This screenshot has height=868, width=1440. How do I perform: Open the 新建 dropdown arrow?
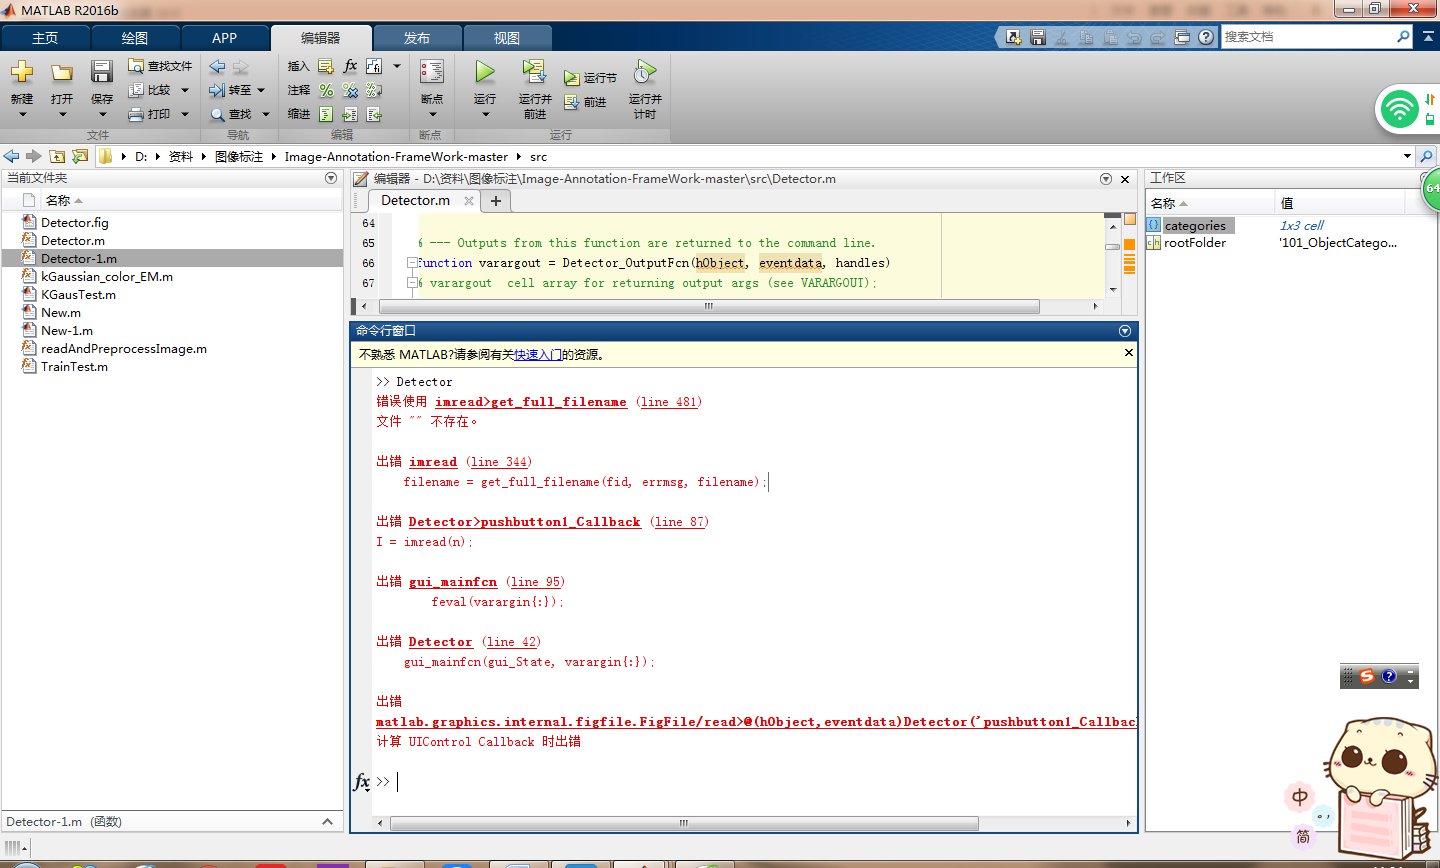tap(22, 115)
